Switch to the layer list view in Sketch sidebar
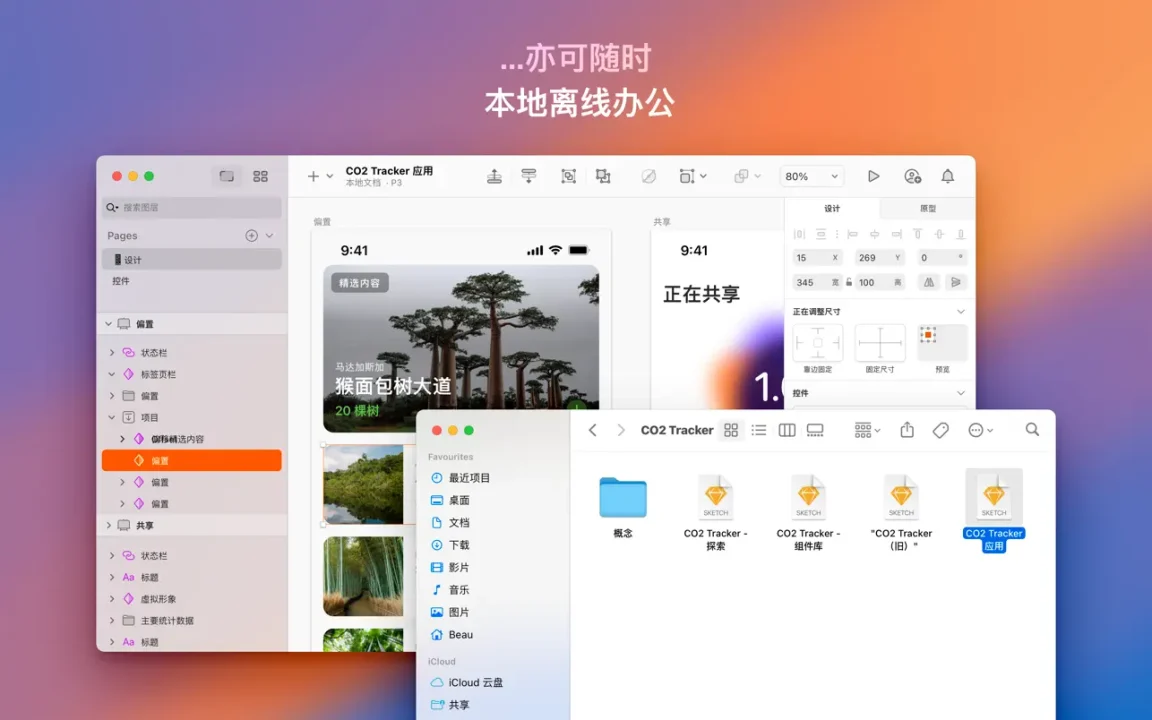This screenshot has height=720, width=1152. [227, 176]
